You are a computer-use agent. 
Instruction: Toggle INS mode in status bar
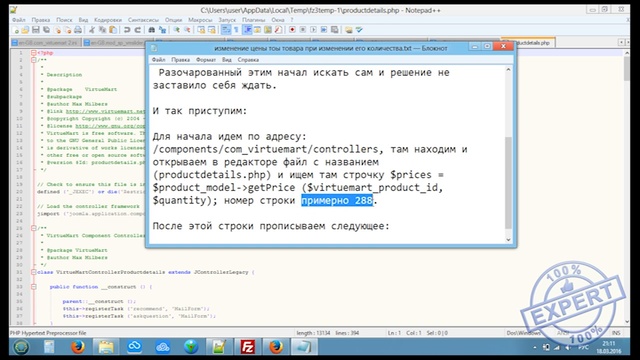[616, 333]
